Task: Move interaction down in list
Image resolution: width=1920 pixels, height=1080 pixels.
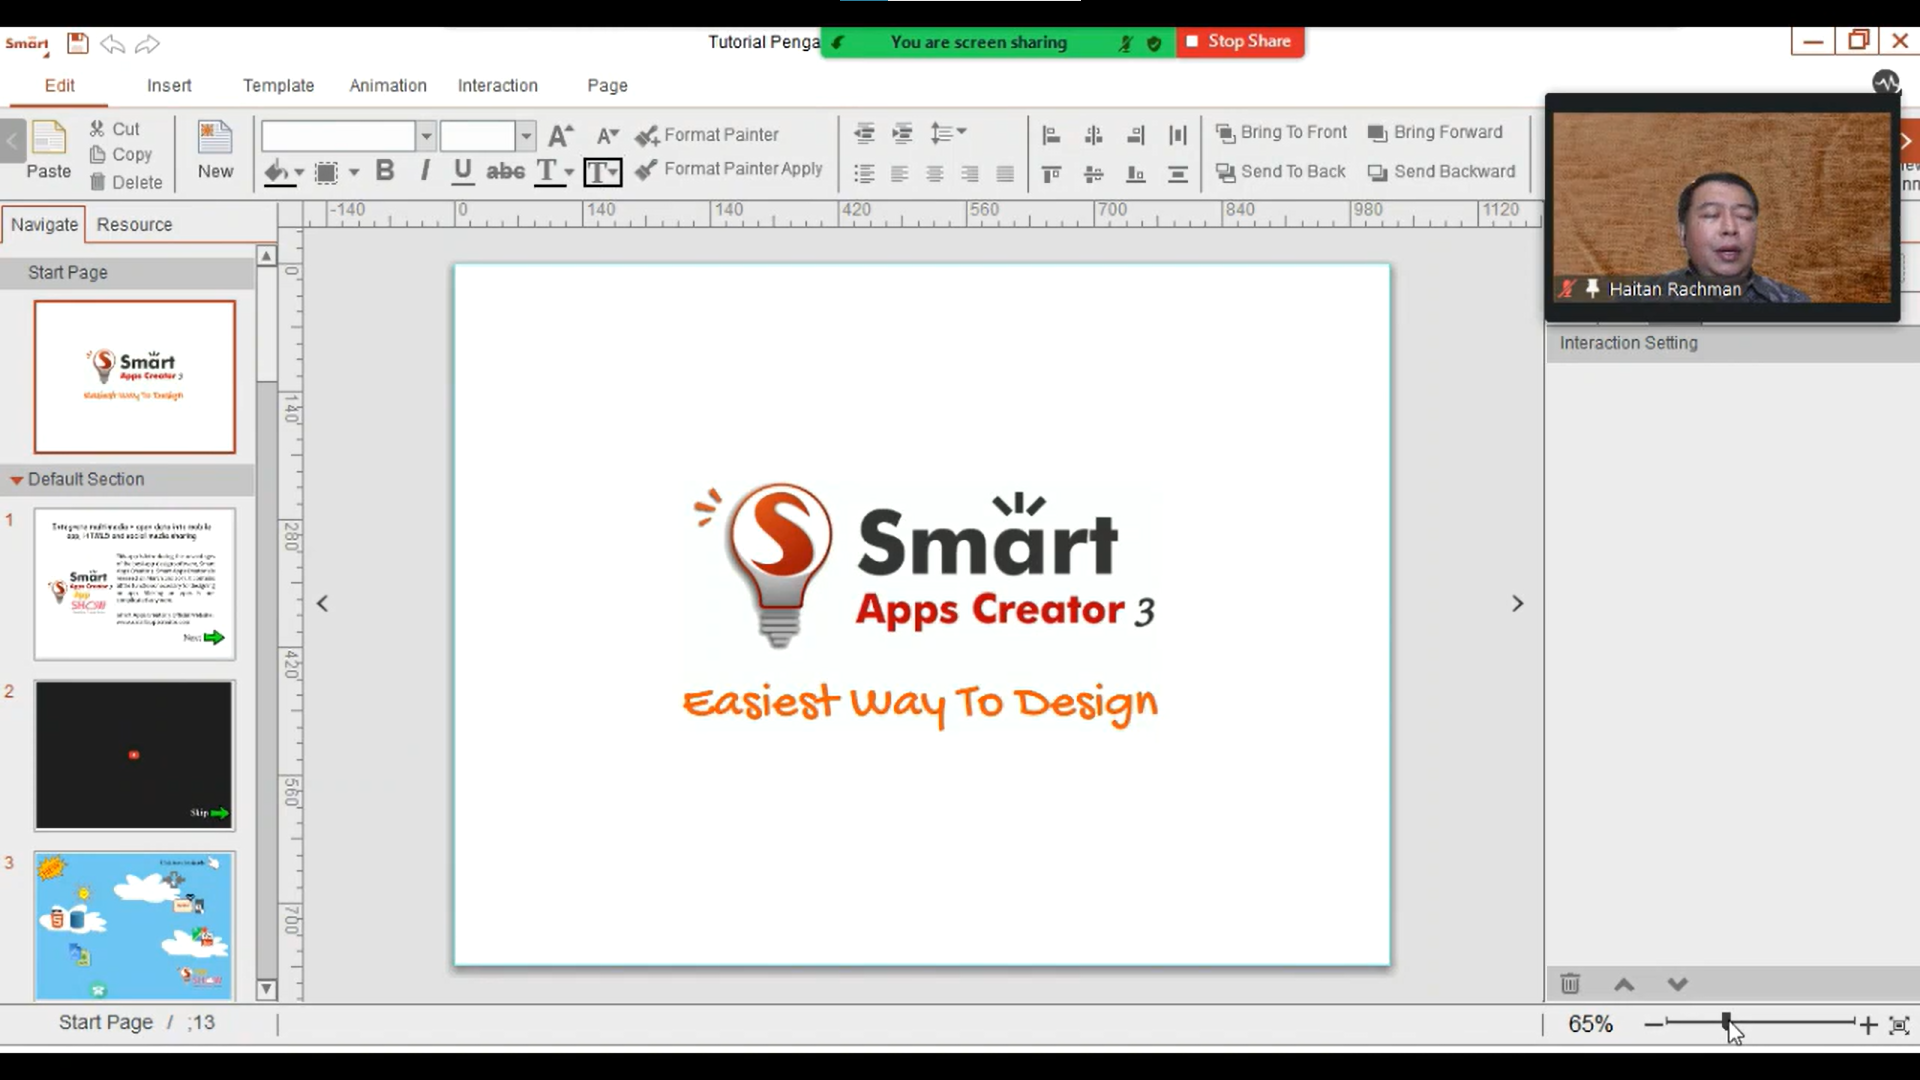Action: [x=1678, y=985]
